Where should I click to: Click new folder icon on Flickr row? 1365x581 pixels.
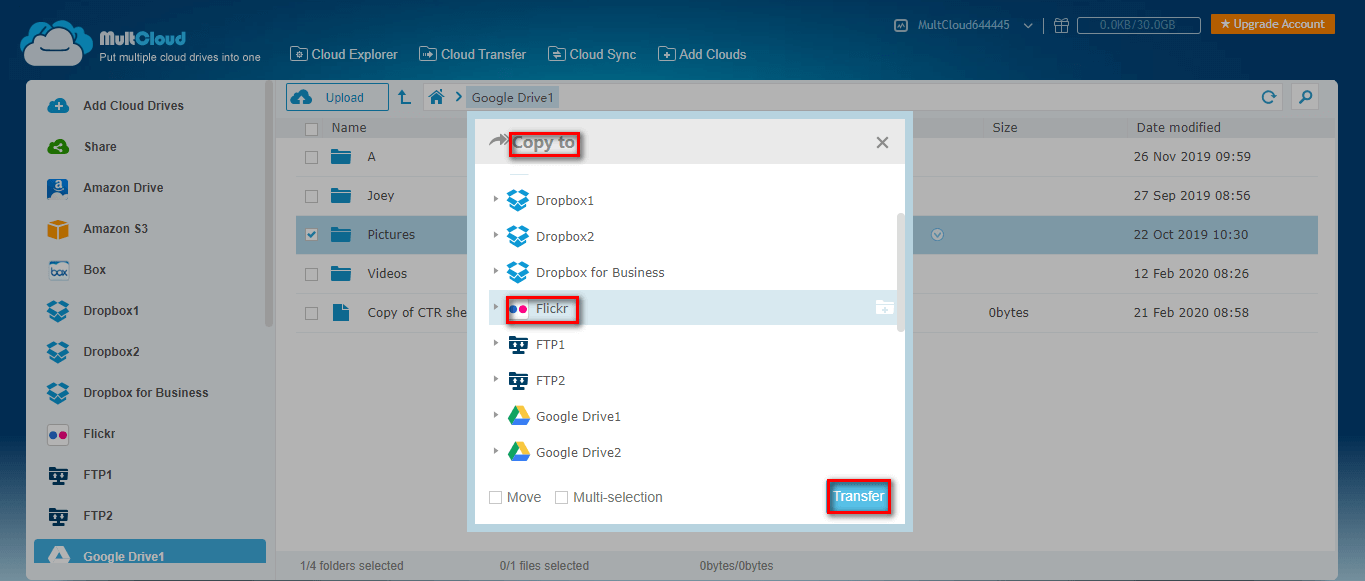pos(884,308)
